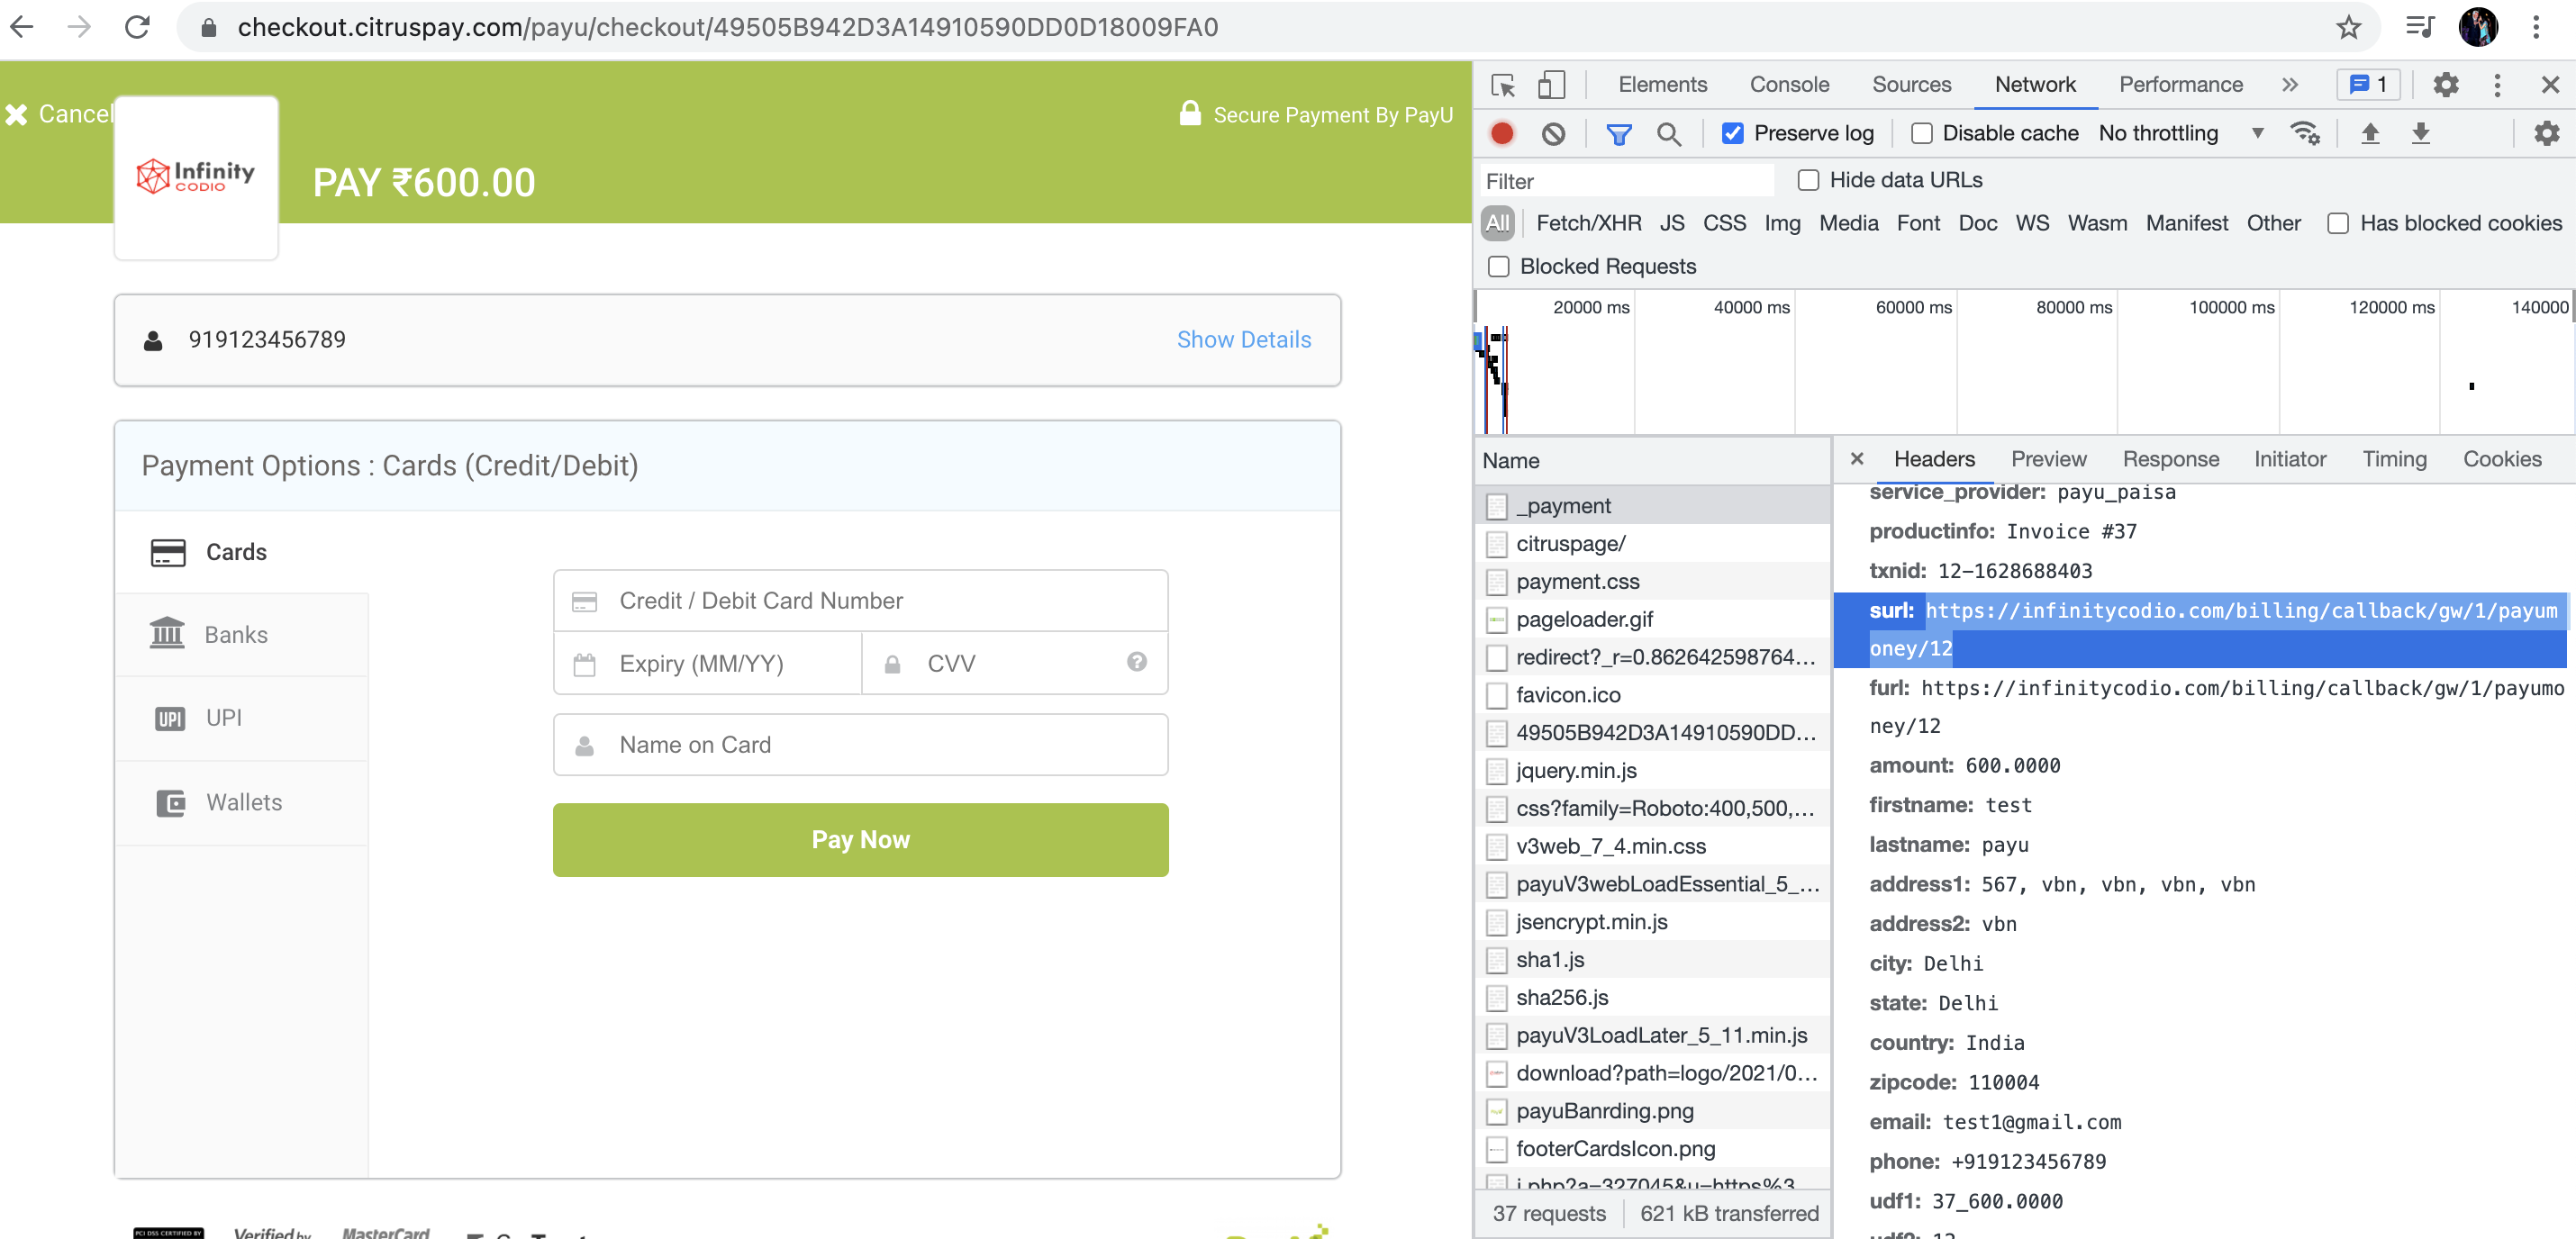
Task: Select the UPI payment option
Action: tap(242, 718)
